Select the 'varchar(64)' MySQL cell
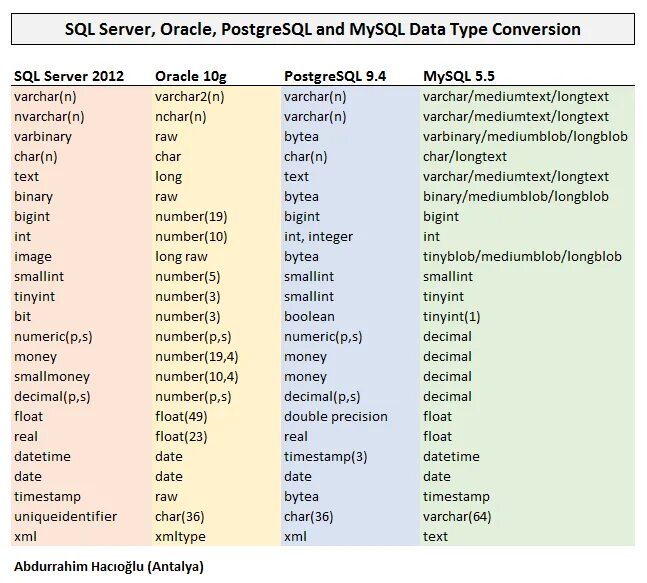647x583 pixels. click(457, 517)
